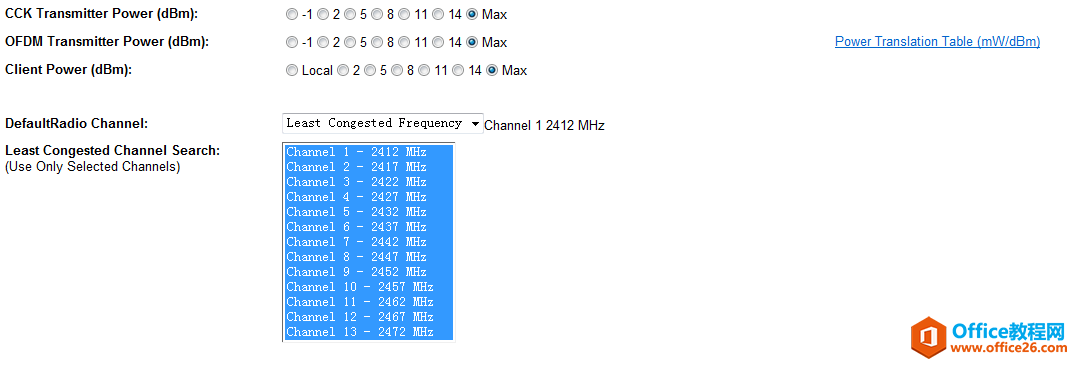
Task: Select Channel 6 - 2437 MHz in list
Action: pyautogui.click(x=369, y=227)
